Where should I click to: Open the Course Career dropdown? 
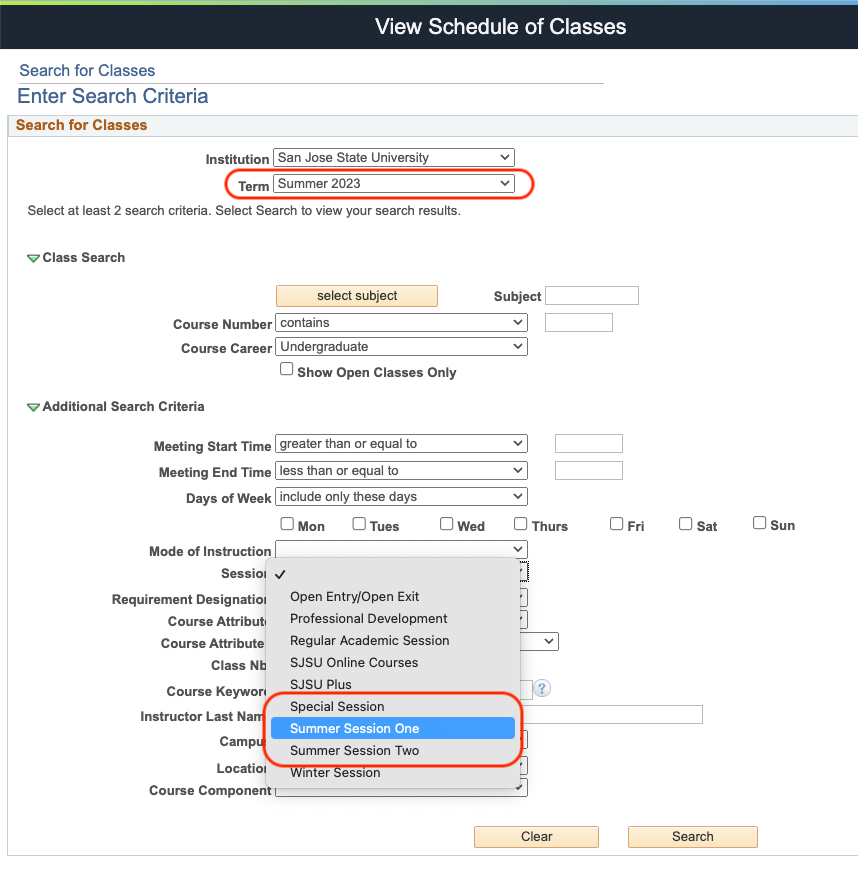pos(400,346)
